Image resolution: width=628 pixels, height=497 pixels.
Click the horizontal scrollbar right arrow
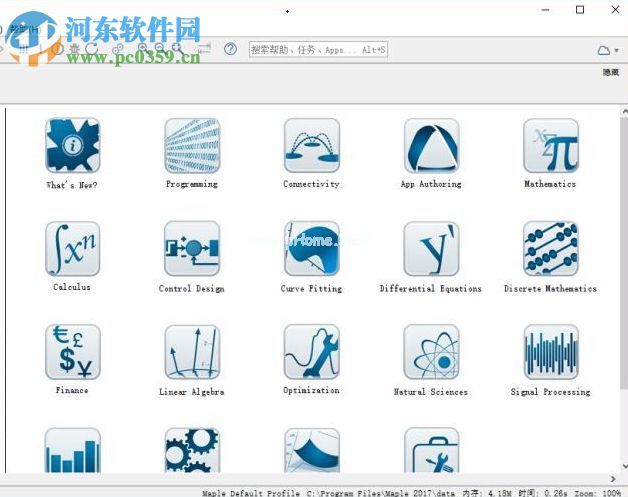click(x=613, y=479)
